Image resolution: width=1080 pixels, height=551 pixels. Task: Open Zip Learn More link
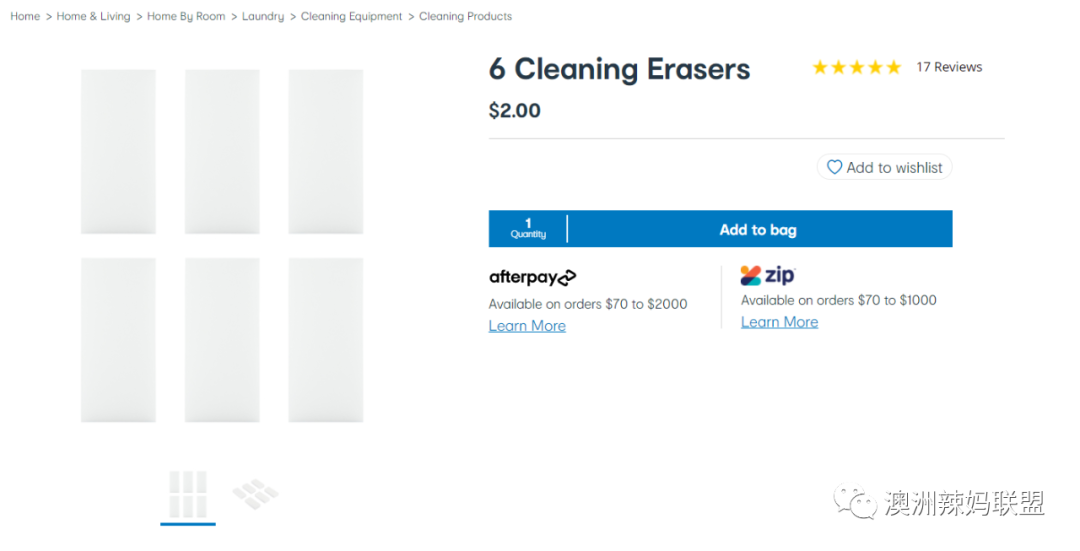pos(779,322)
